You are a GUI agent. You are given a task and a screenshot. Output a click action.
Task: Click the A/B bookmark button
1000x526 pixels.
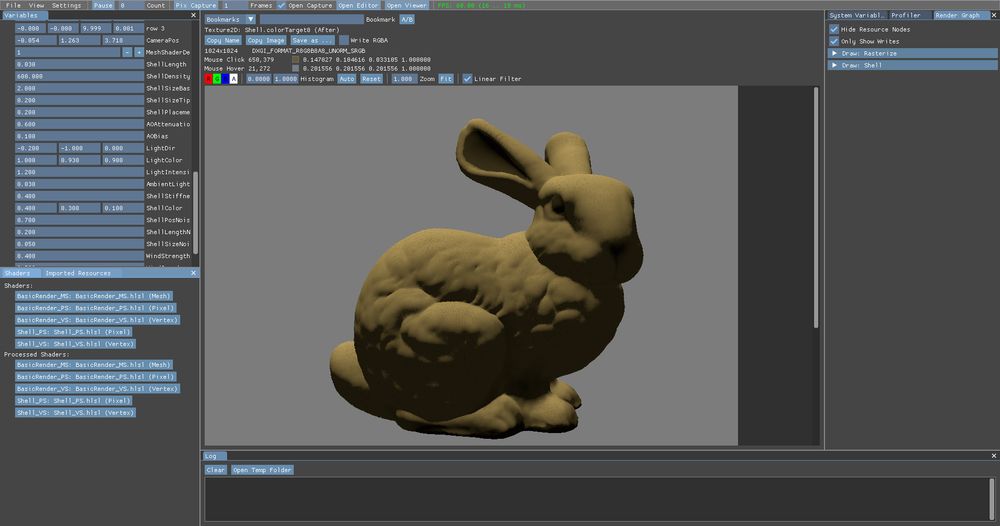[x=407, y=20]
